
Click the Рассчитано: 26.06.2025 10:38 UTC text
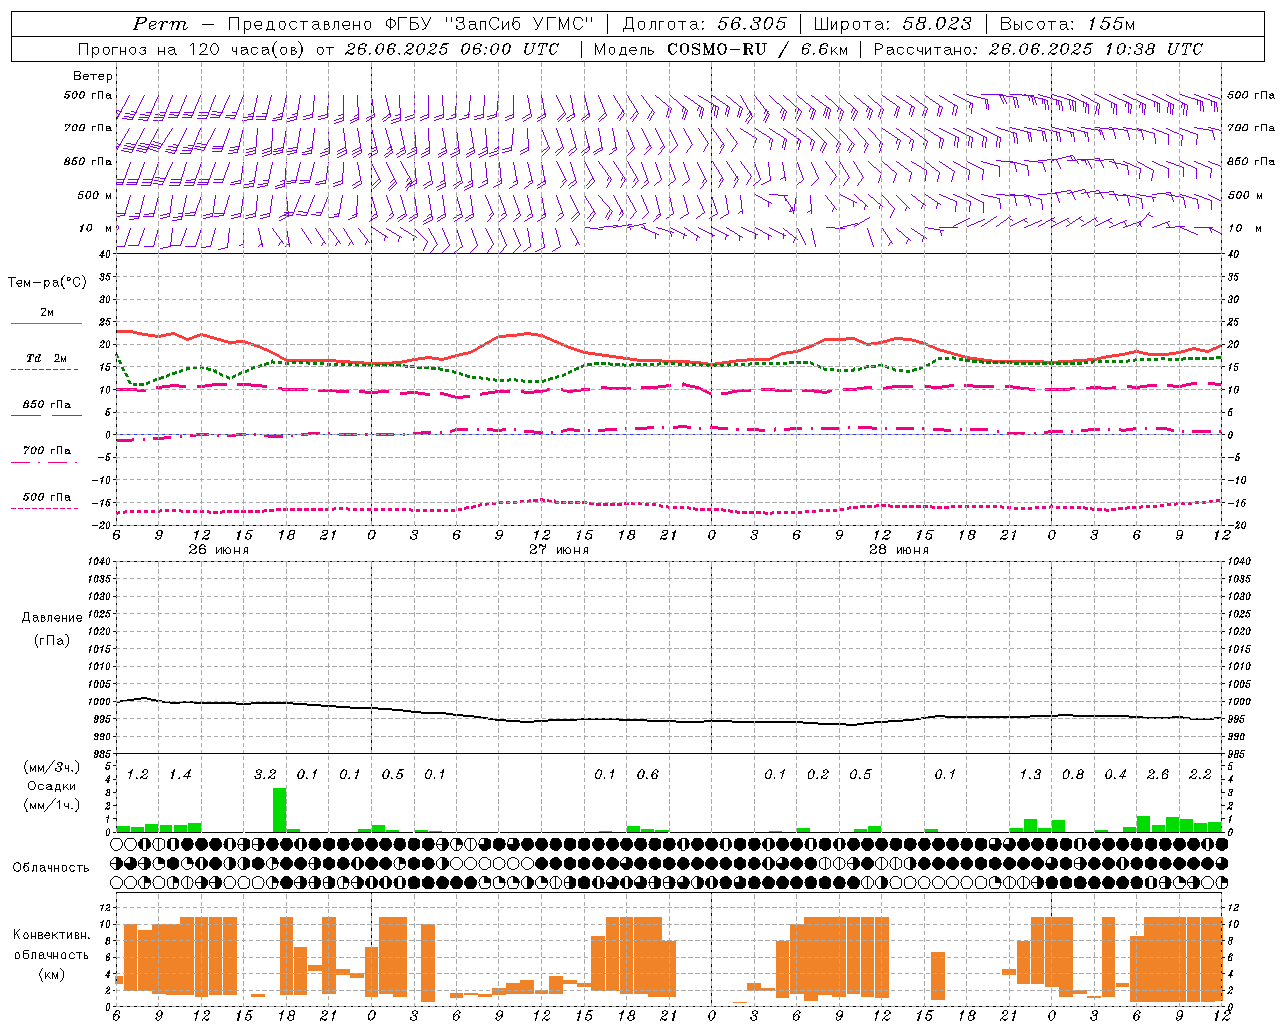tap(1038, 49)
